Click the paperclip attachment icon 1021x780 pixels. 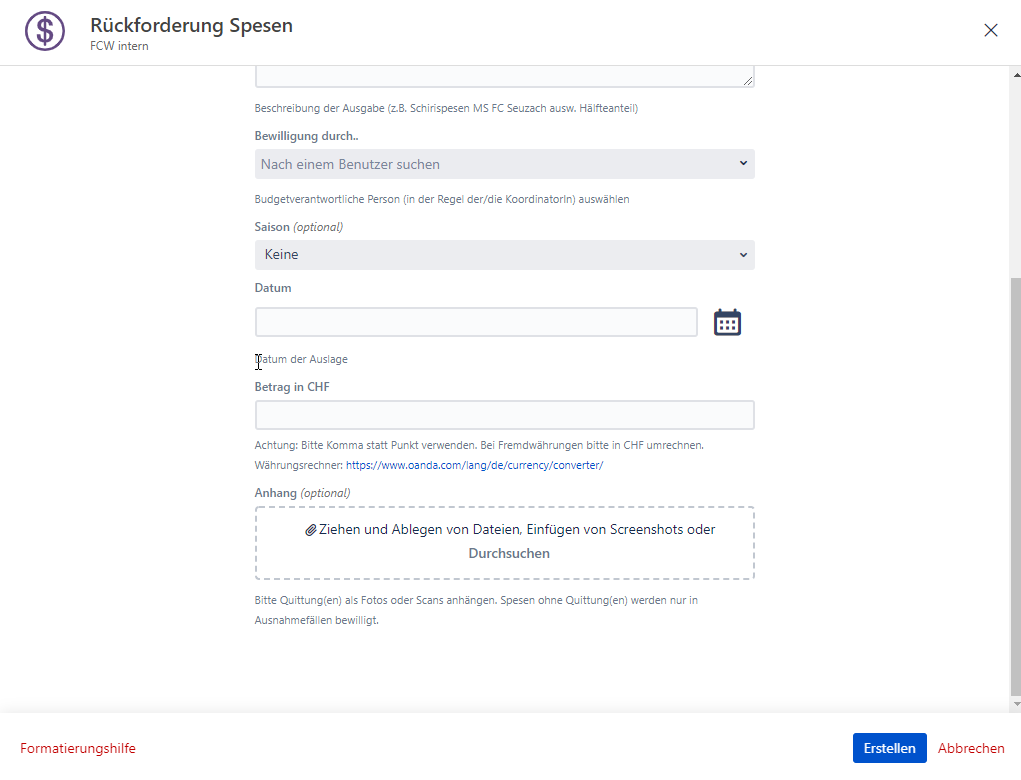311,530
